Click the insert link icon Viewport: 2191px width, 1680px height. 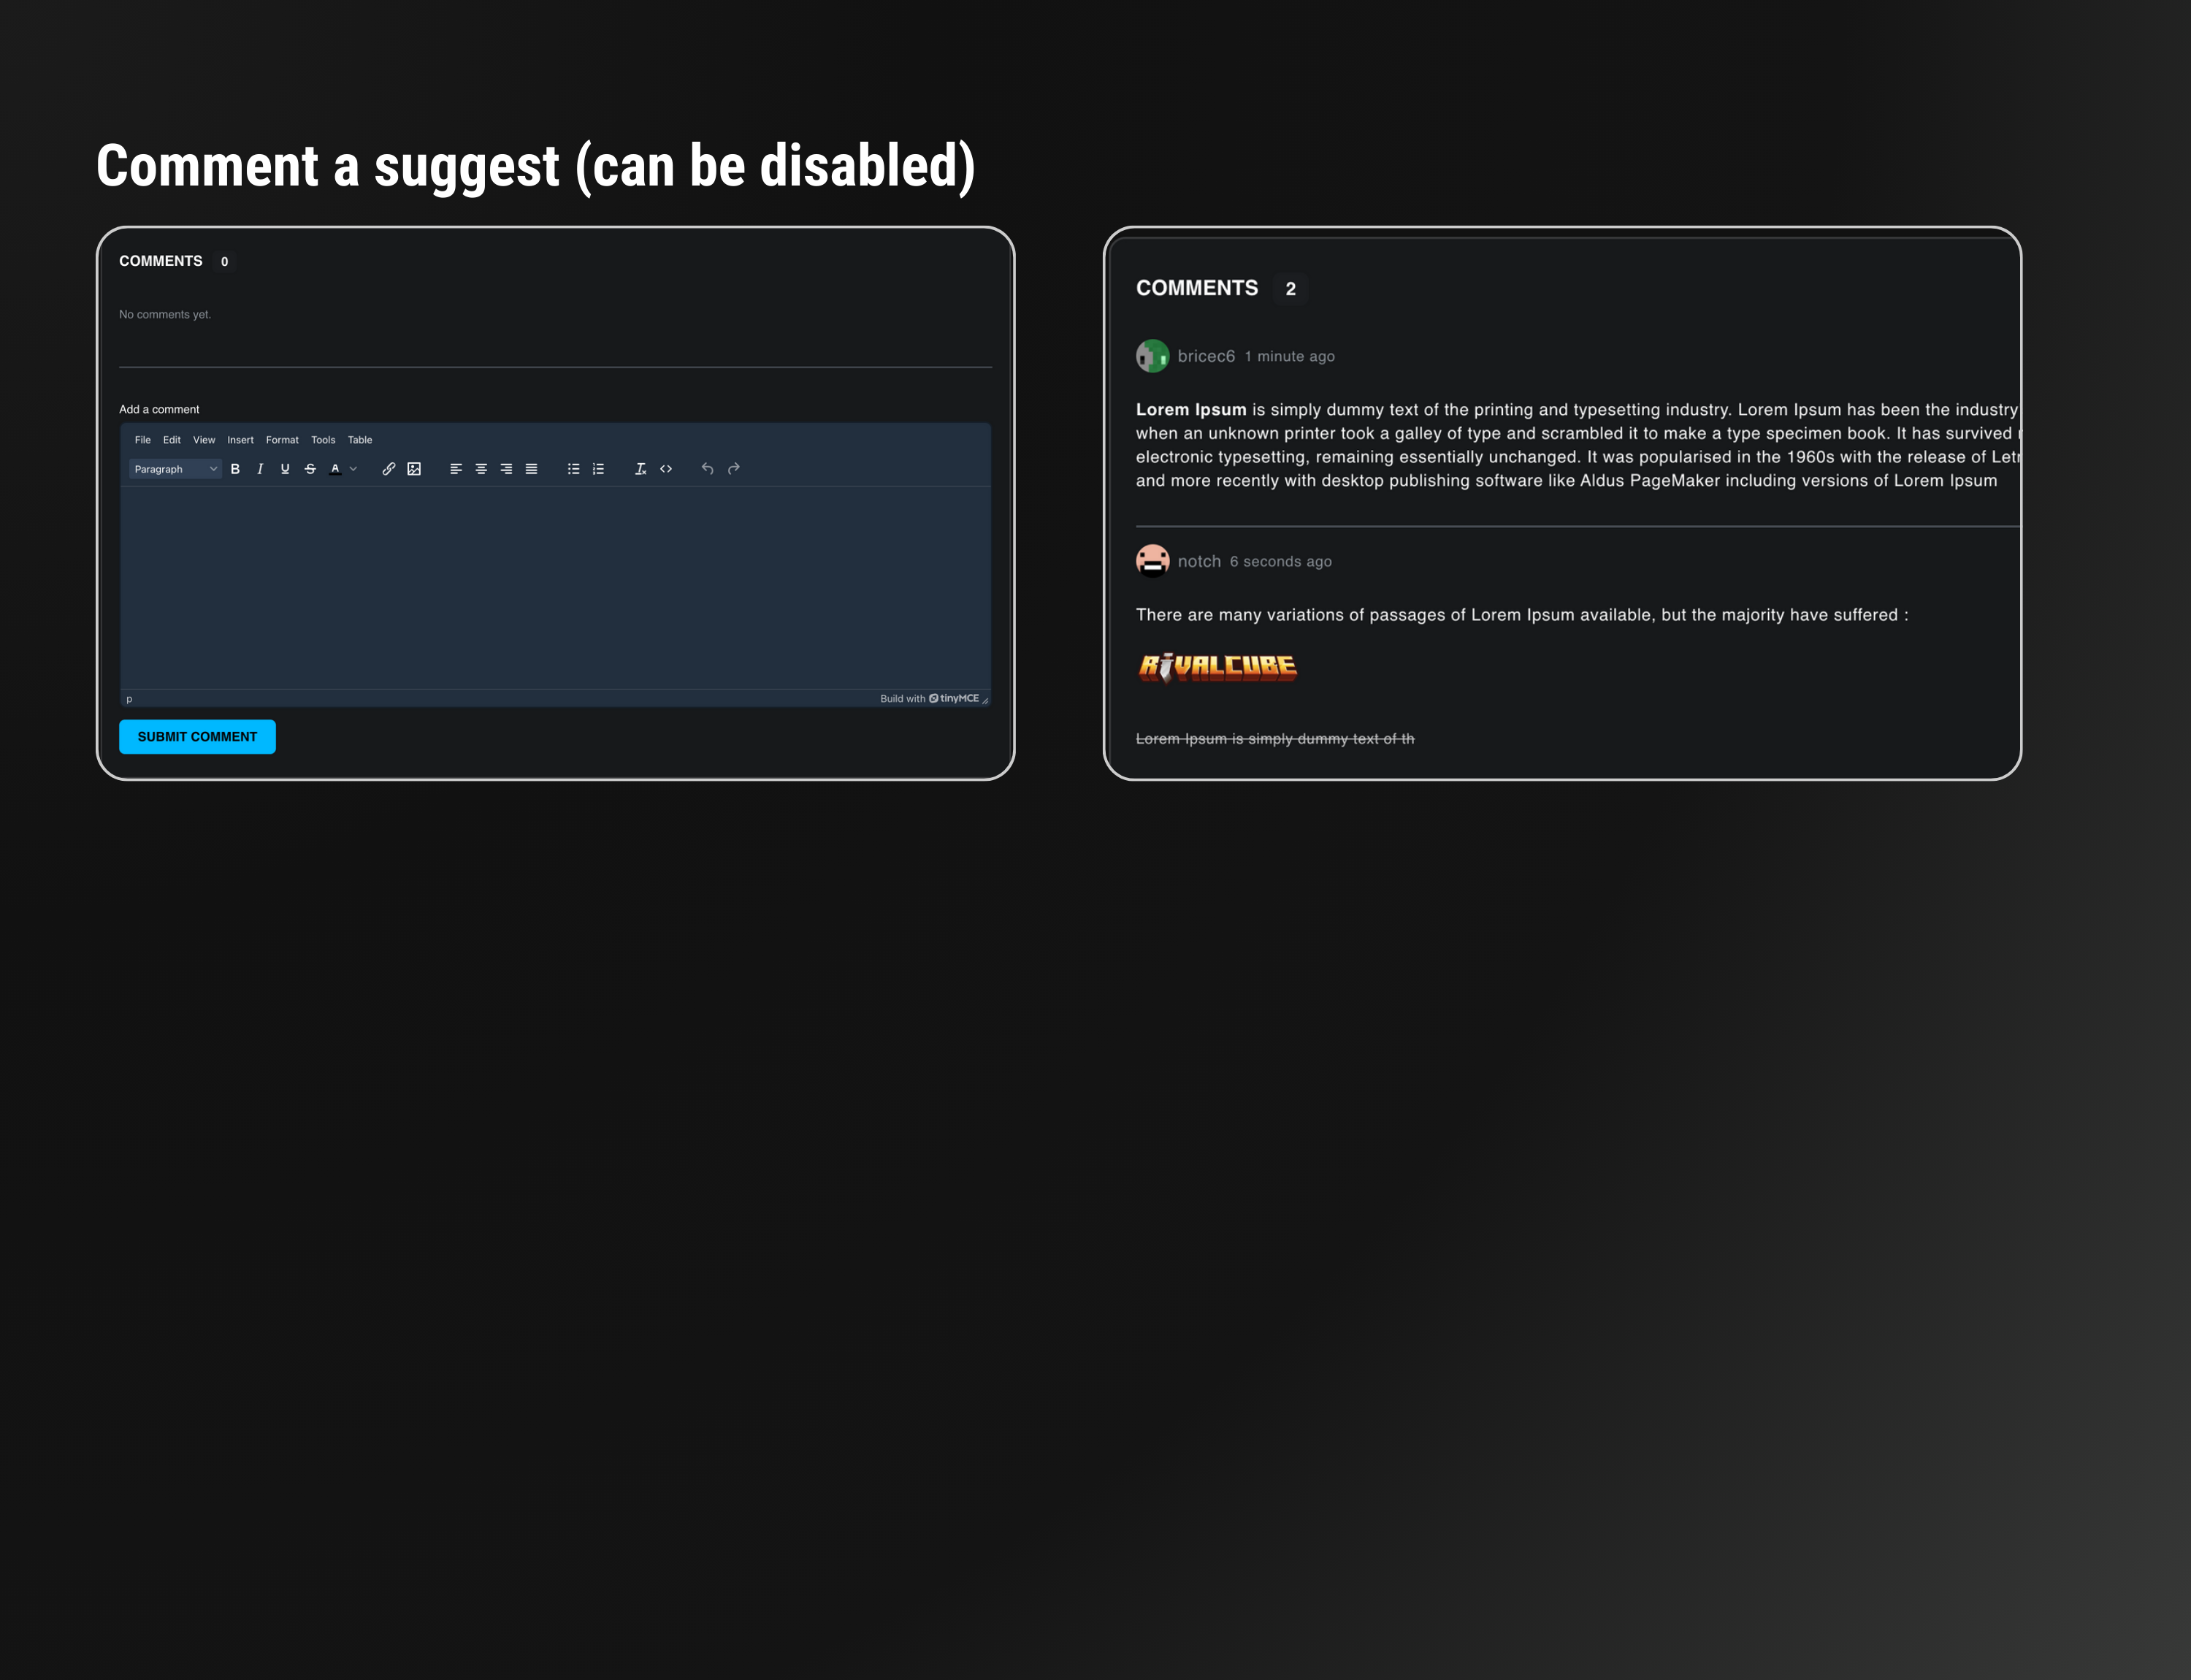pos(389,469)
